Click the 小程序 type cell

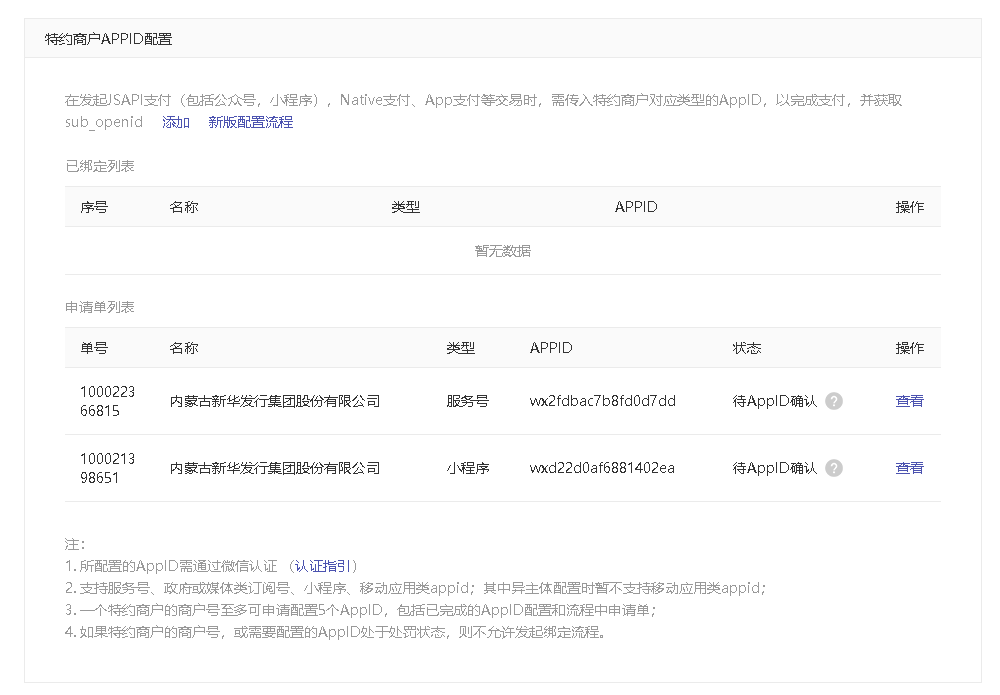click(x=467, y=468)
